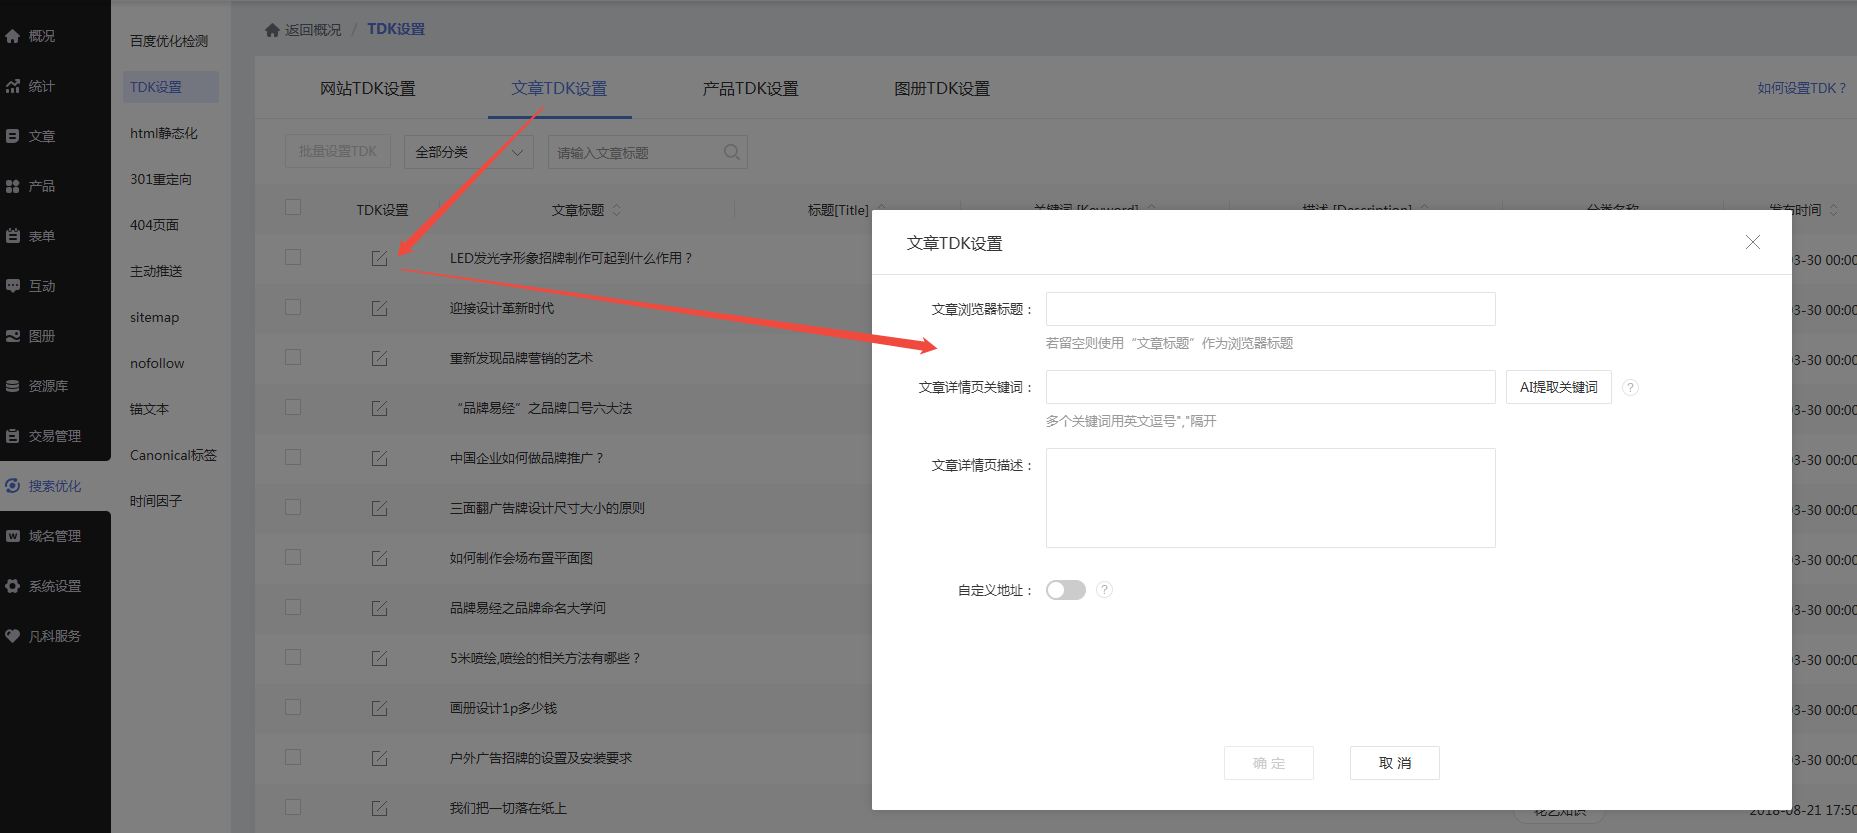Viewport: 1857px width, 833px height.
Task: Open the 全部分类 category dropdown
Action: (x=469, y=152)
